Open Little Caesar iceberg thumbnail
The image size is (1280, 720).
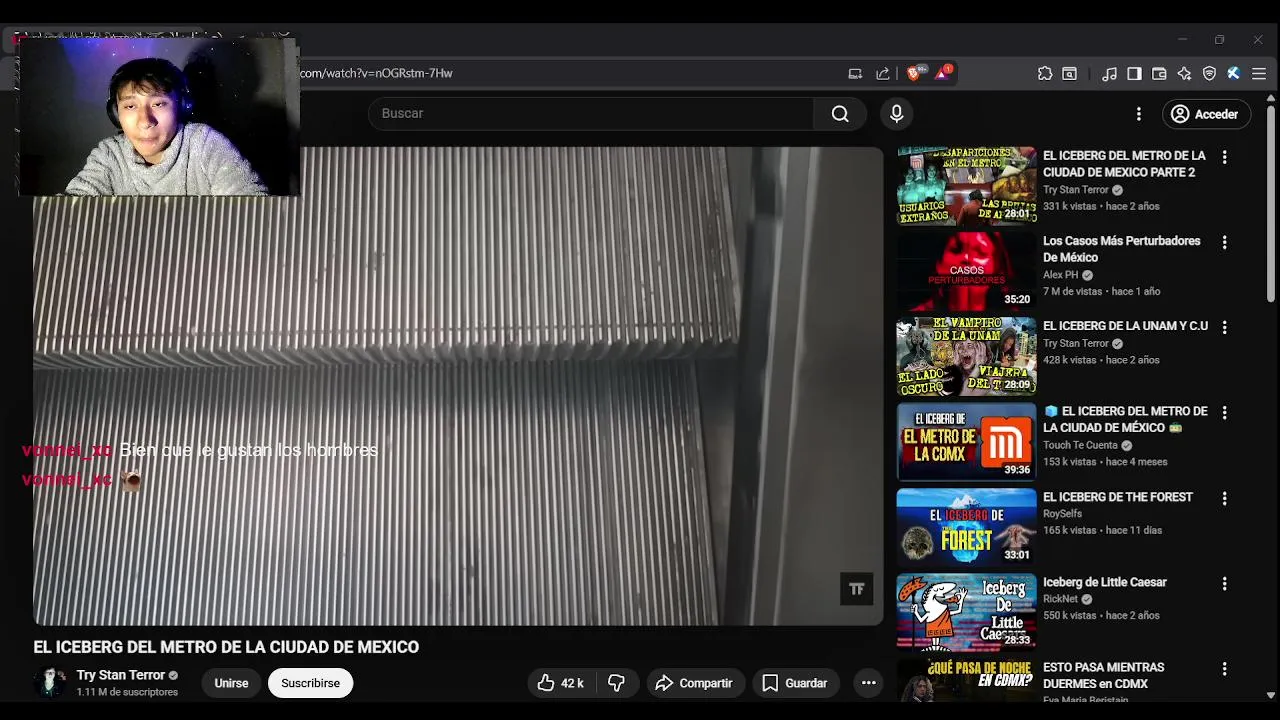point(966,611)
